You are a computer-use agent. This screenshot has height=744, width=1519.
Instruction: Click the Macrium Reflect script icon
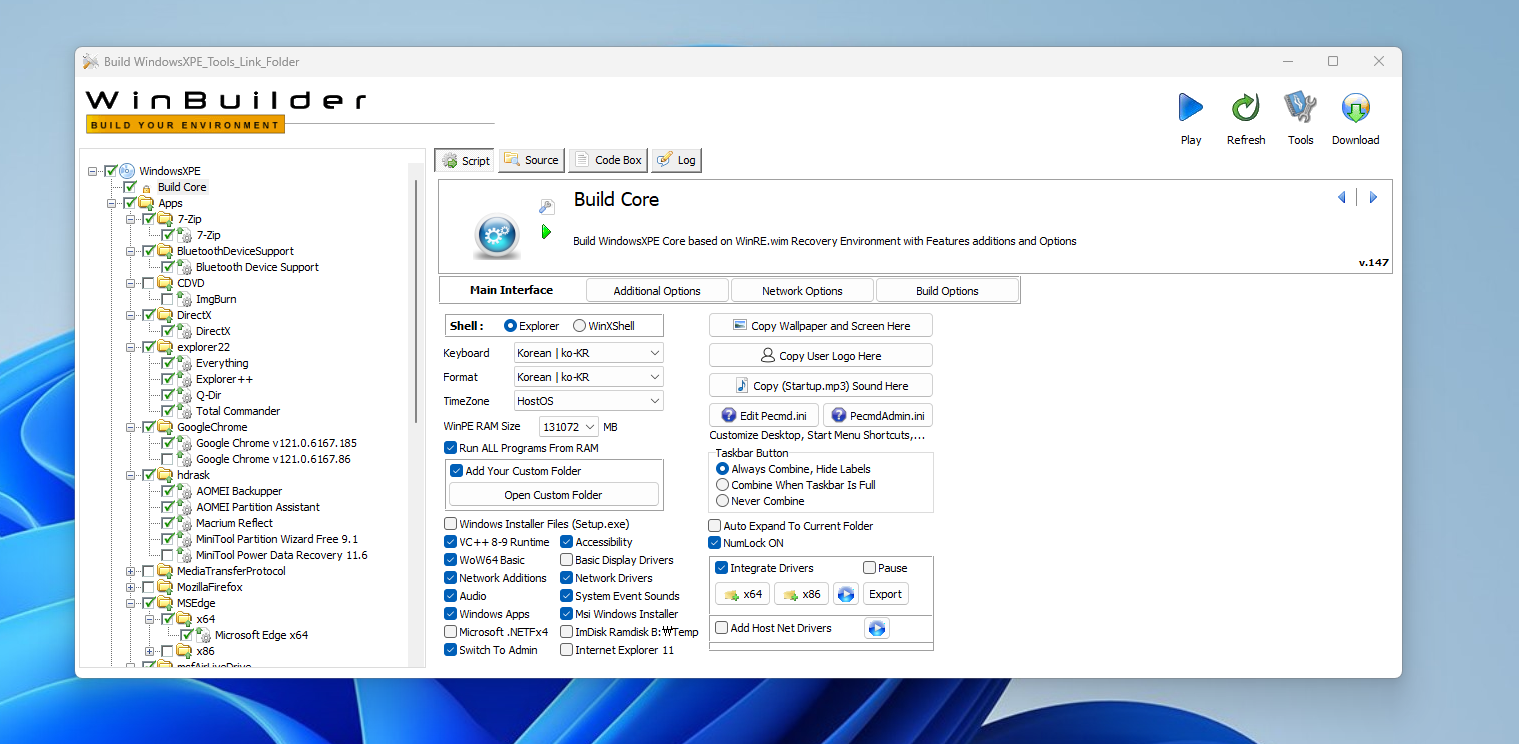[184, 523]
